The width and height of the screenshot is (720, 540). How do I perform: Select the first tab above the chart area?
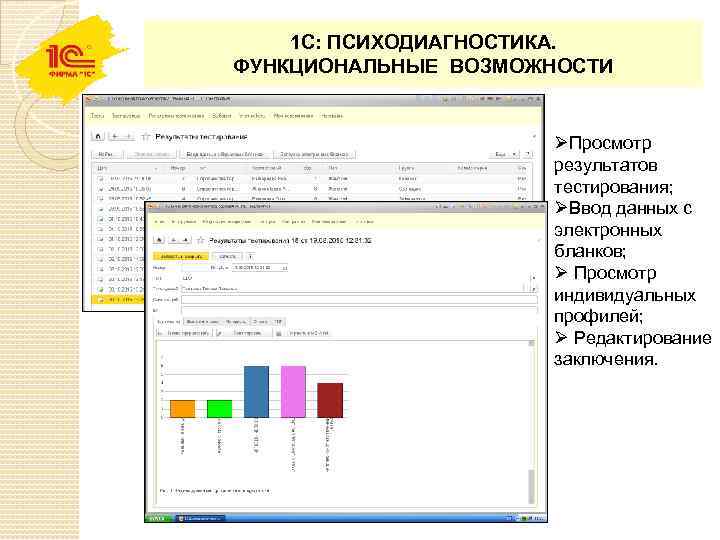pos(169,321)
